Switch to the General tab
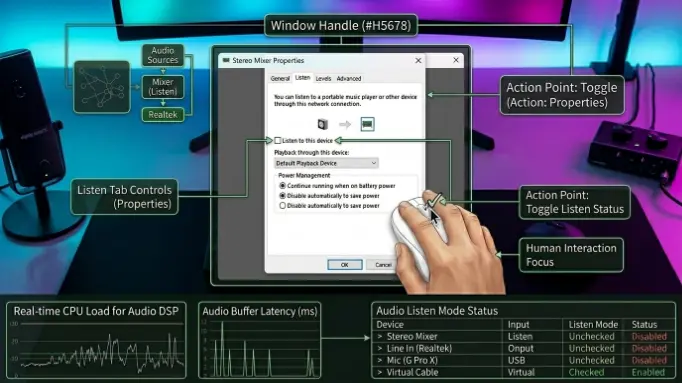The height and width of the screenshot is (383, 682). (280, 79)
